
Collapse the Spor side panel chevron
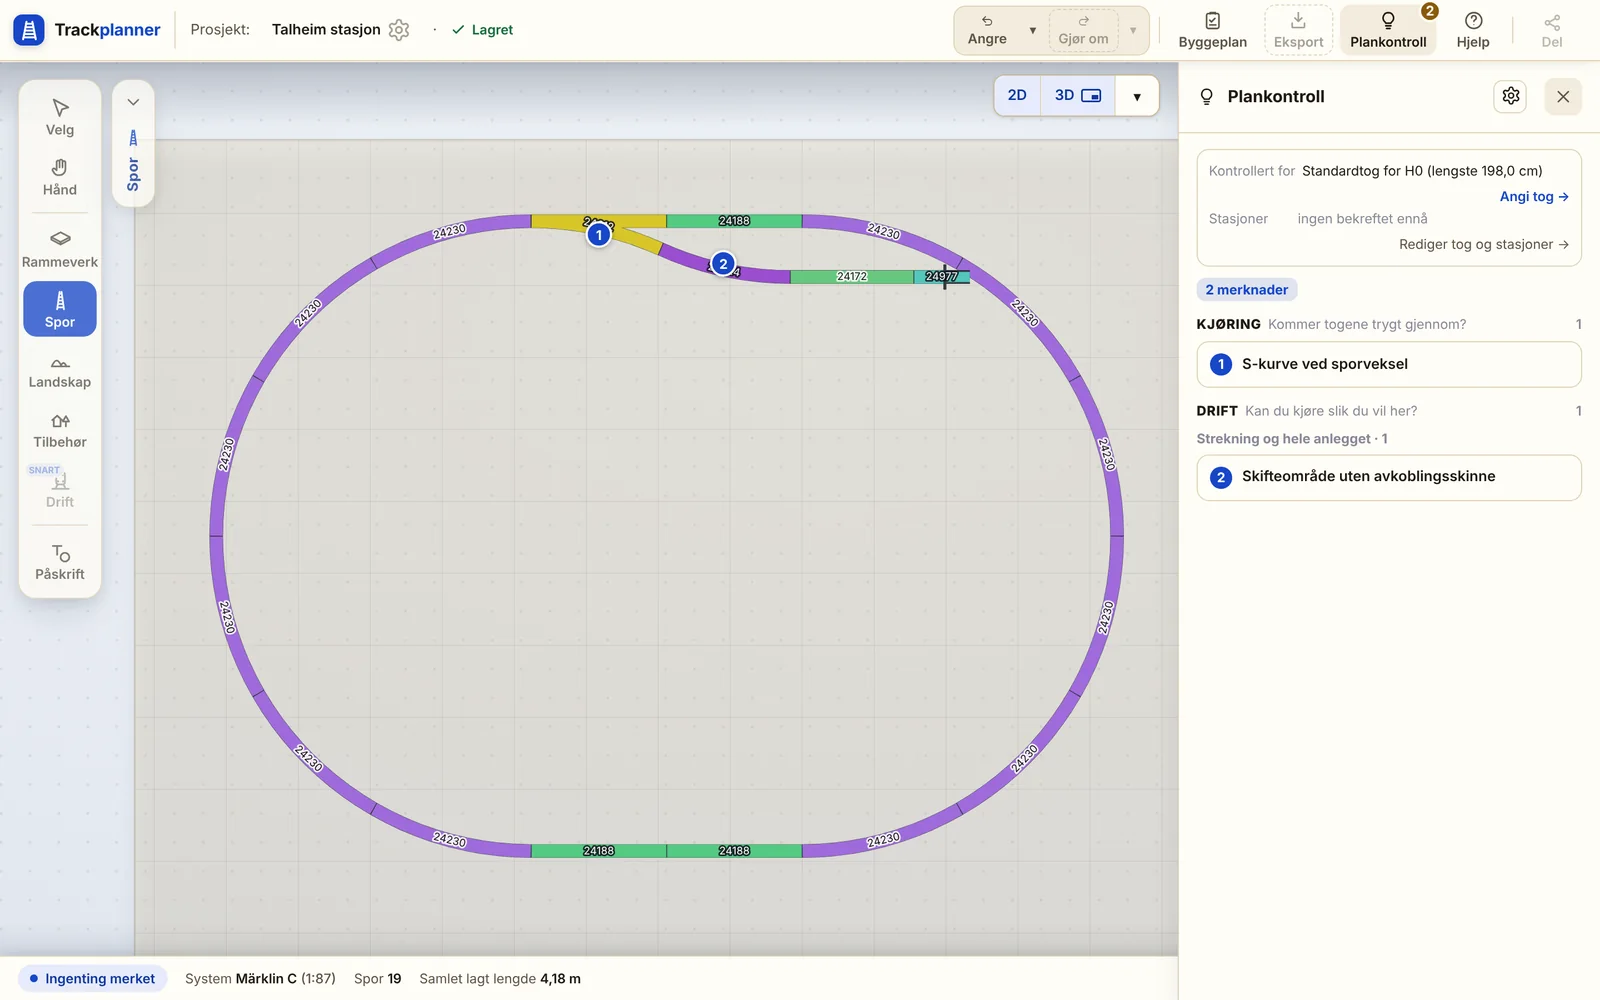click(133, 102)
